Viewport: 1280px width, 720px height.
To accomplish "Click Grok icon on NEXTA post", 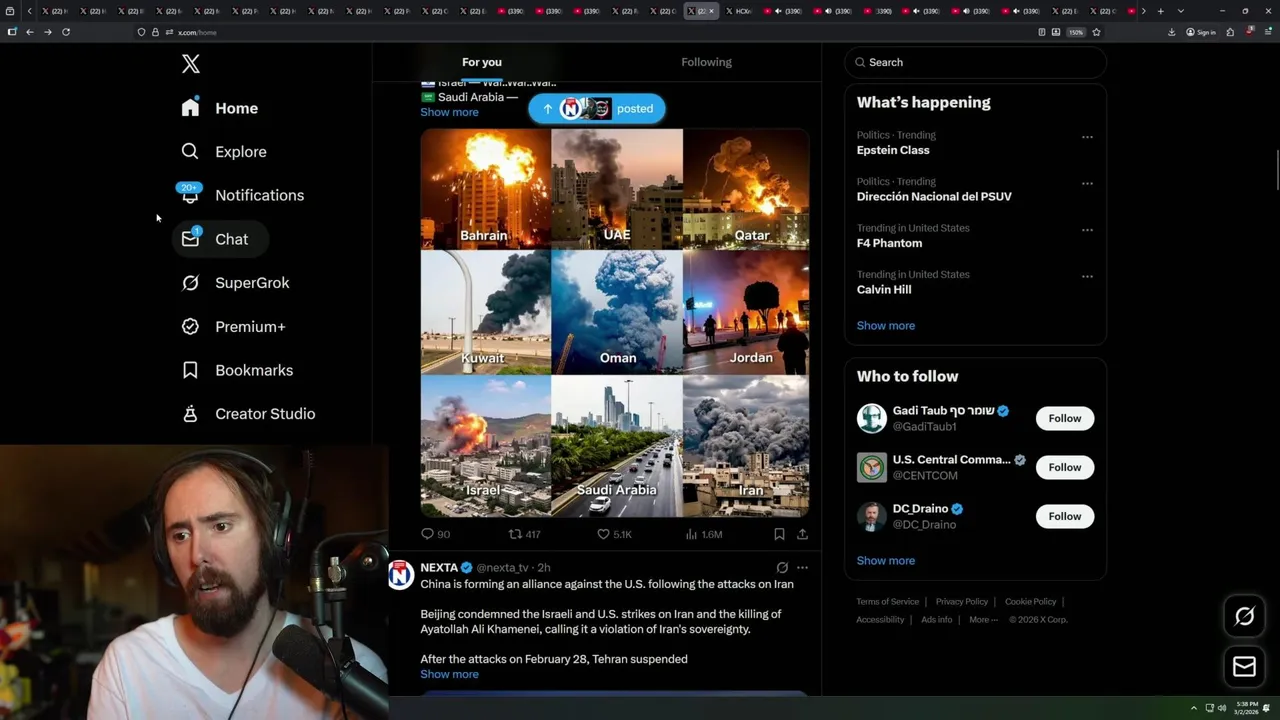I will click(782, 567).
